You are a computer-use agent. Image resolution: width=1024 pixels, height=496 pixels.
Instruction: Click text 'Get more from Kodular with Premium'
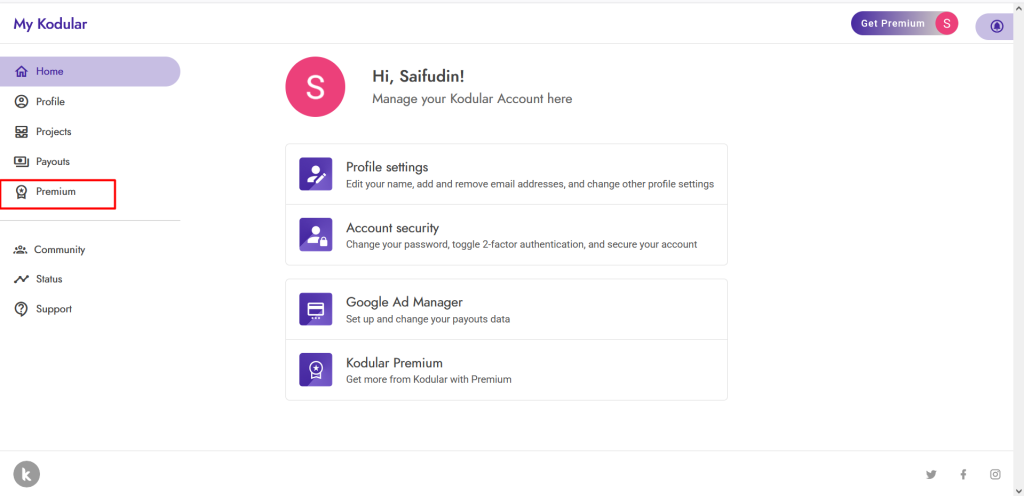[428, 379]
